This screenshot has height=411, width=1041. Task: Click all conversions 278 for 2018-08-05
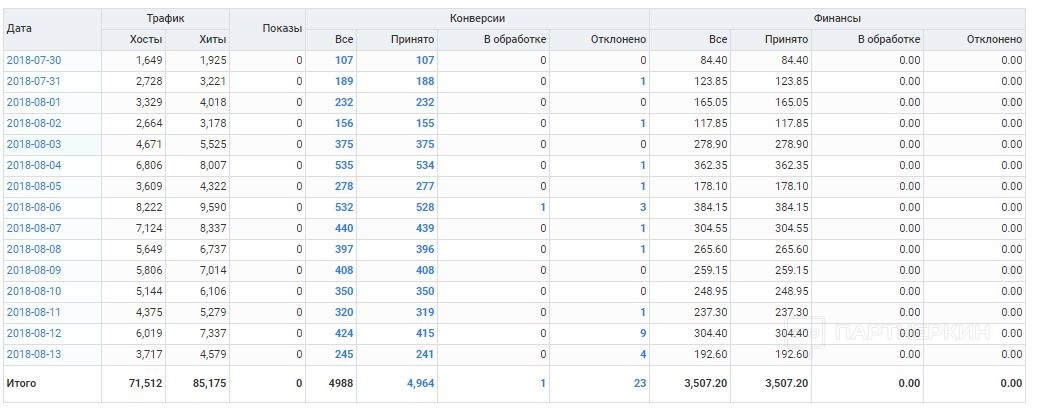pos(345,187)
